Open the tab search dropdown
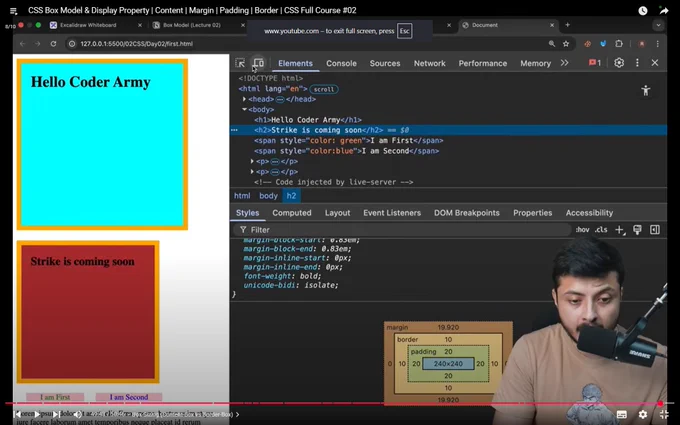The width and height of the screenshot is (680, 425). 658,25
